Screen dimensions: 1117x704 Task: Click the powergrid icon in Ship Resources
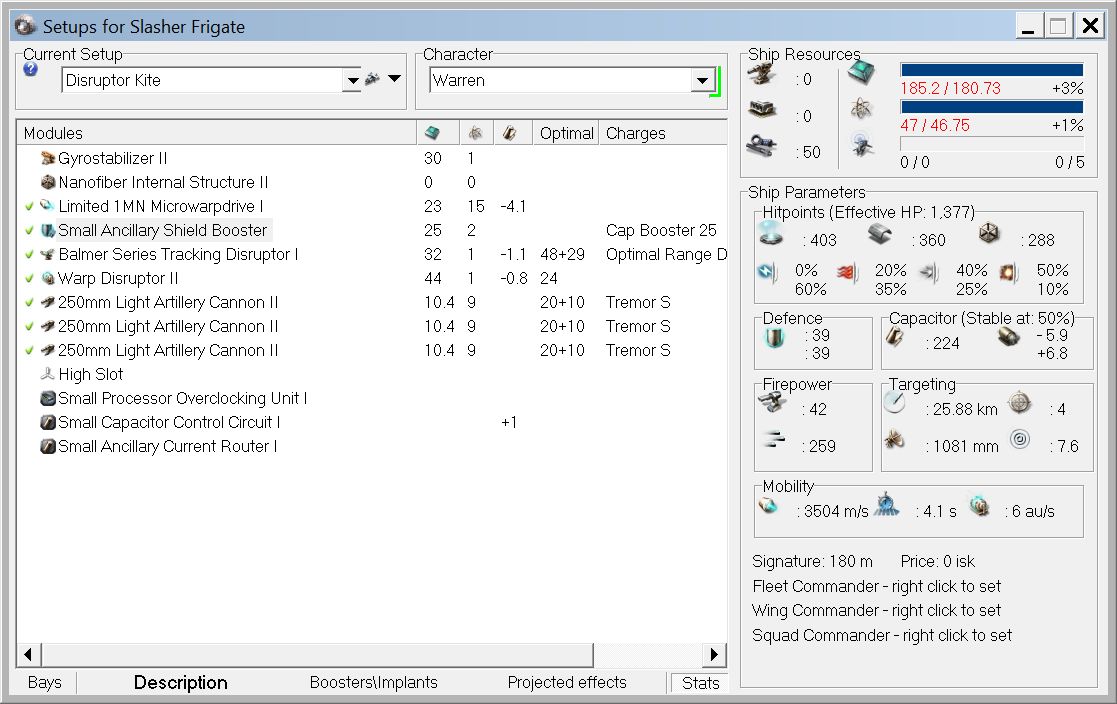pos(861,108)
